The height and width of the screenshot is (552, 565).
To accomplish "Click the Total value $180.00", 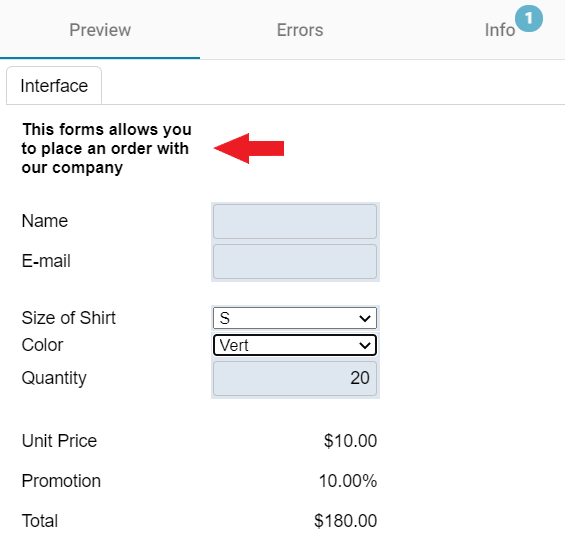I will [x=346, y=521].
